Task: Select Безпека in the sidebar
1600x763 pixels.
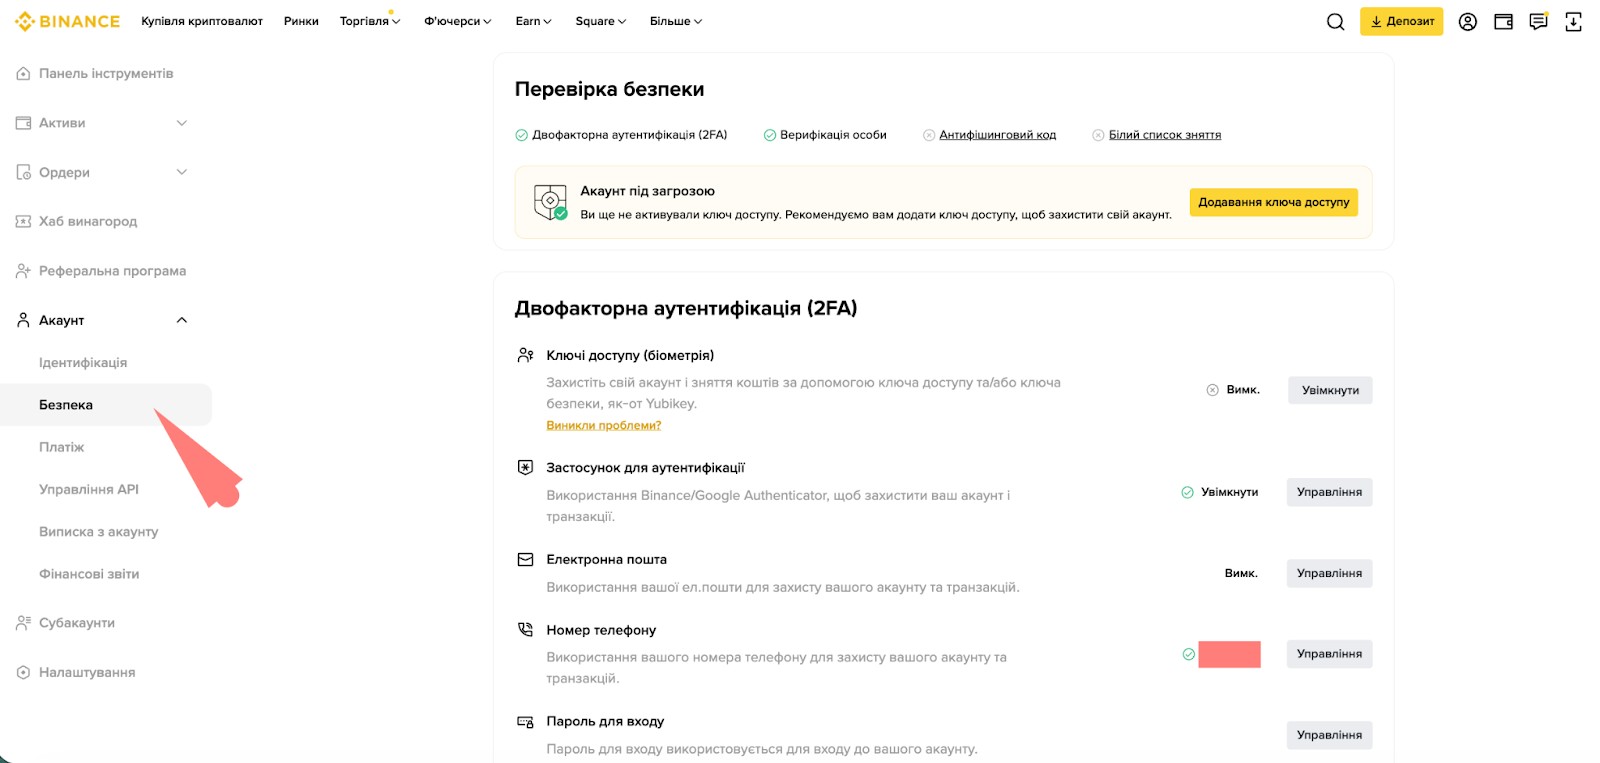Action: point(106,405)
